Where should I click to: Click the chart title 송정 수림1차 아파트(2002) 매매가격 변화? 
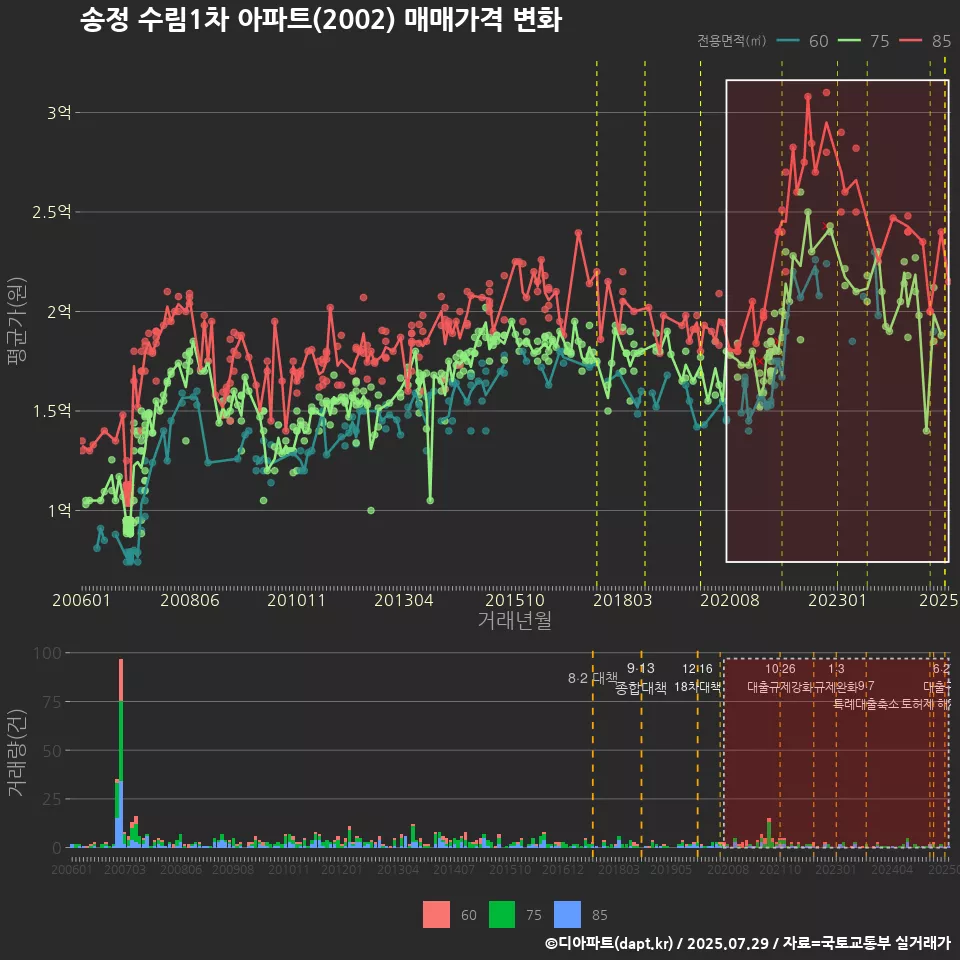click(x=321, y=20)
